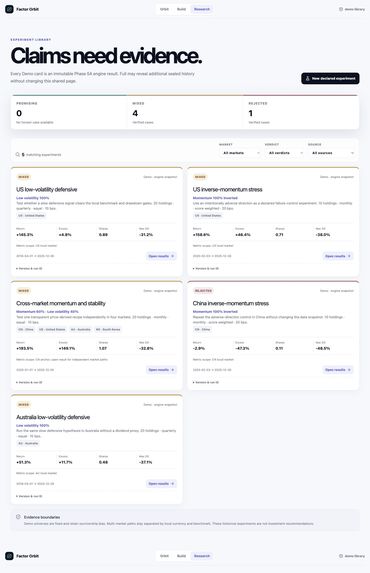Click the Evidence boundaries heading

[42, 517]
